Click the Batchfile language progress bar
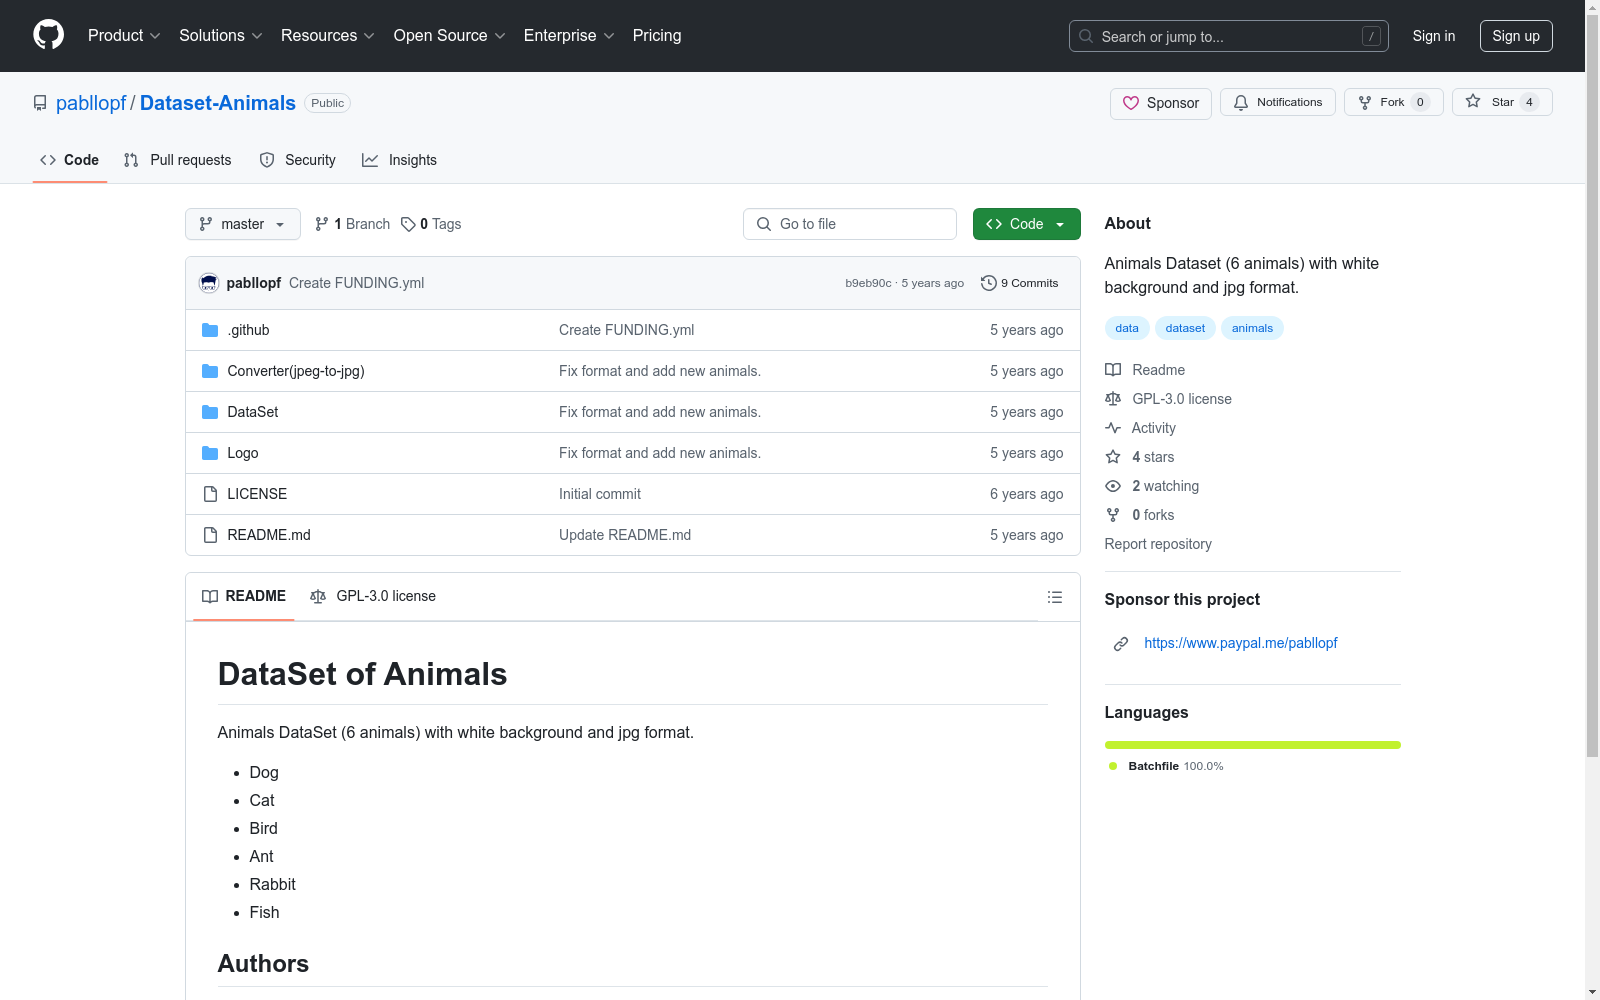Viewport: 1600px width, 1000px height. (1253, 745)
